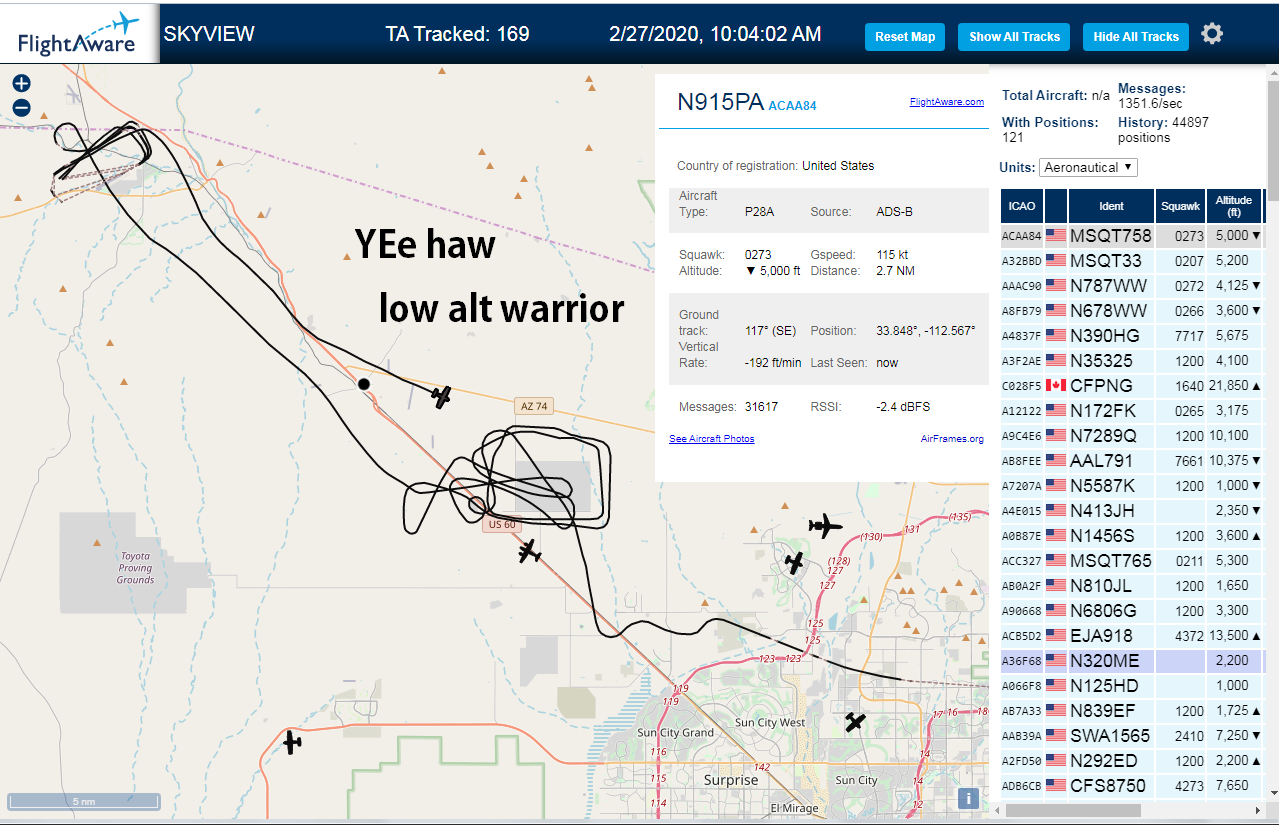Select the N413JH row

[x=1131, y=511]
